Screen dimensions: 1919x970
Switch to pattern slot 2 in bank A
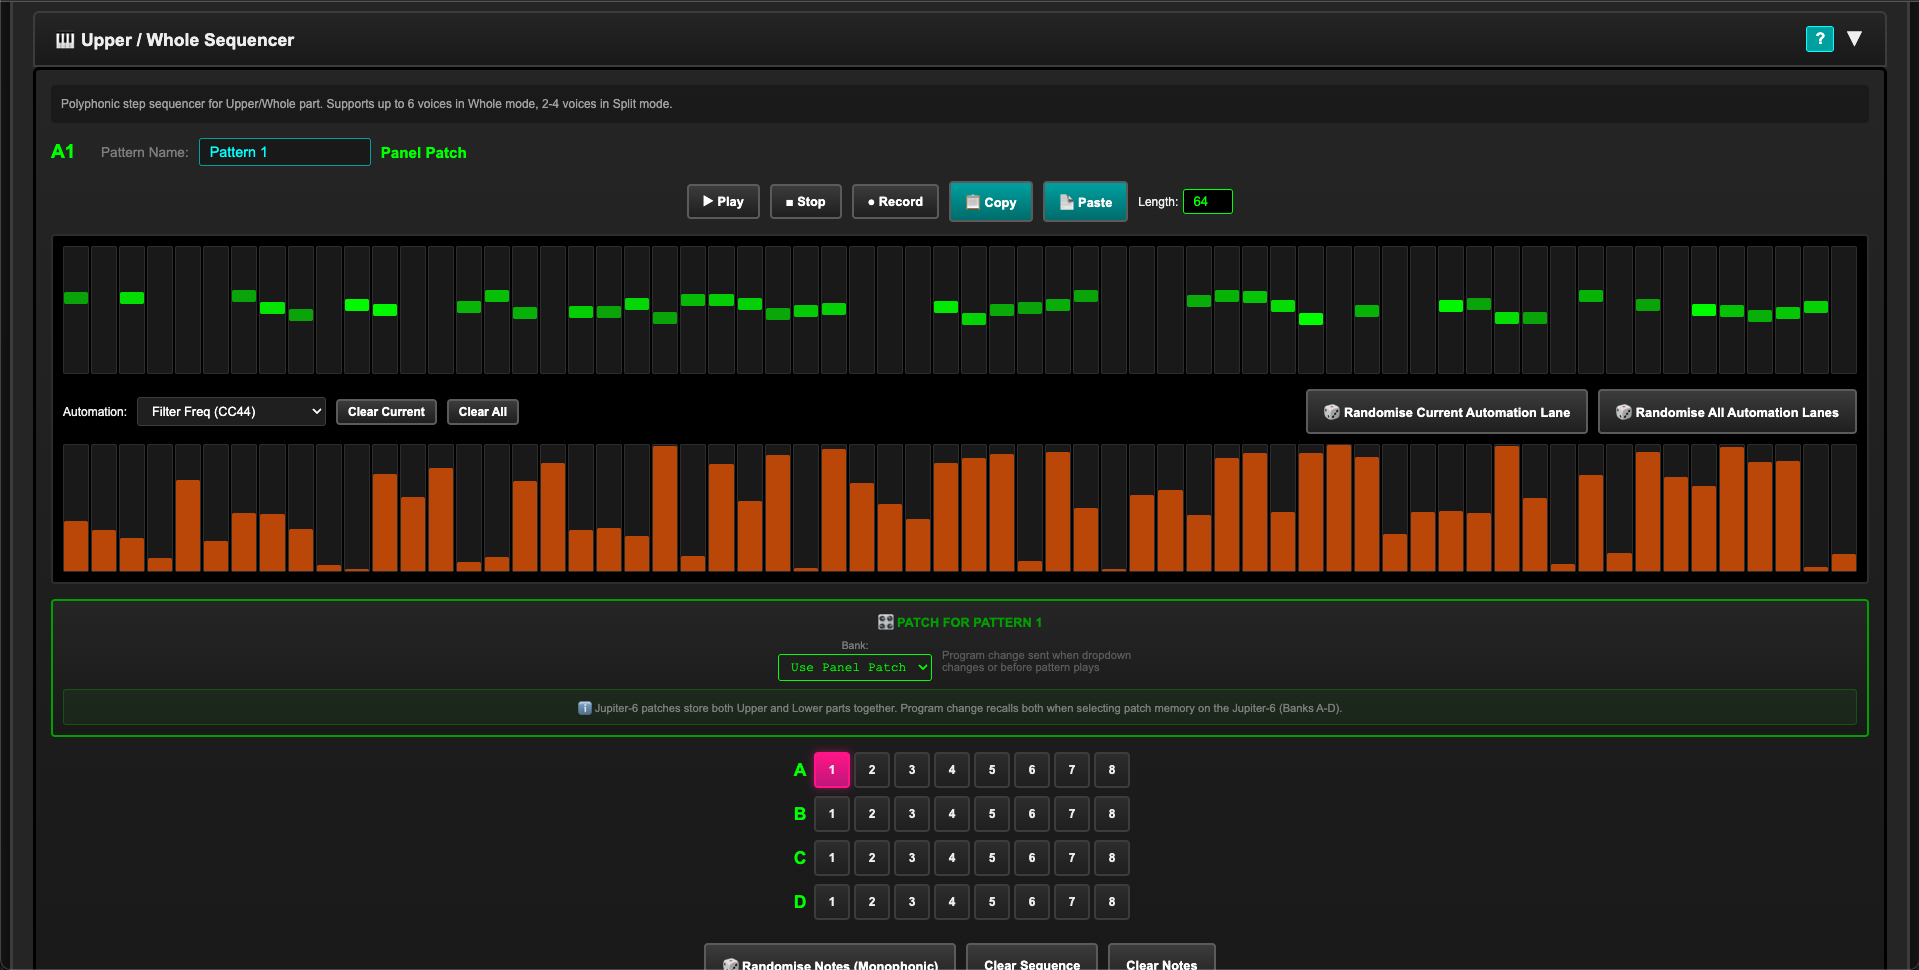click(x=871, y=770)
